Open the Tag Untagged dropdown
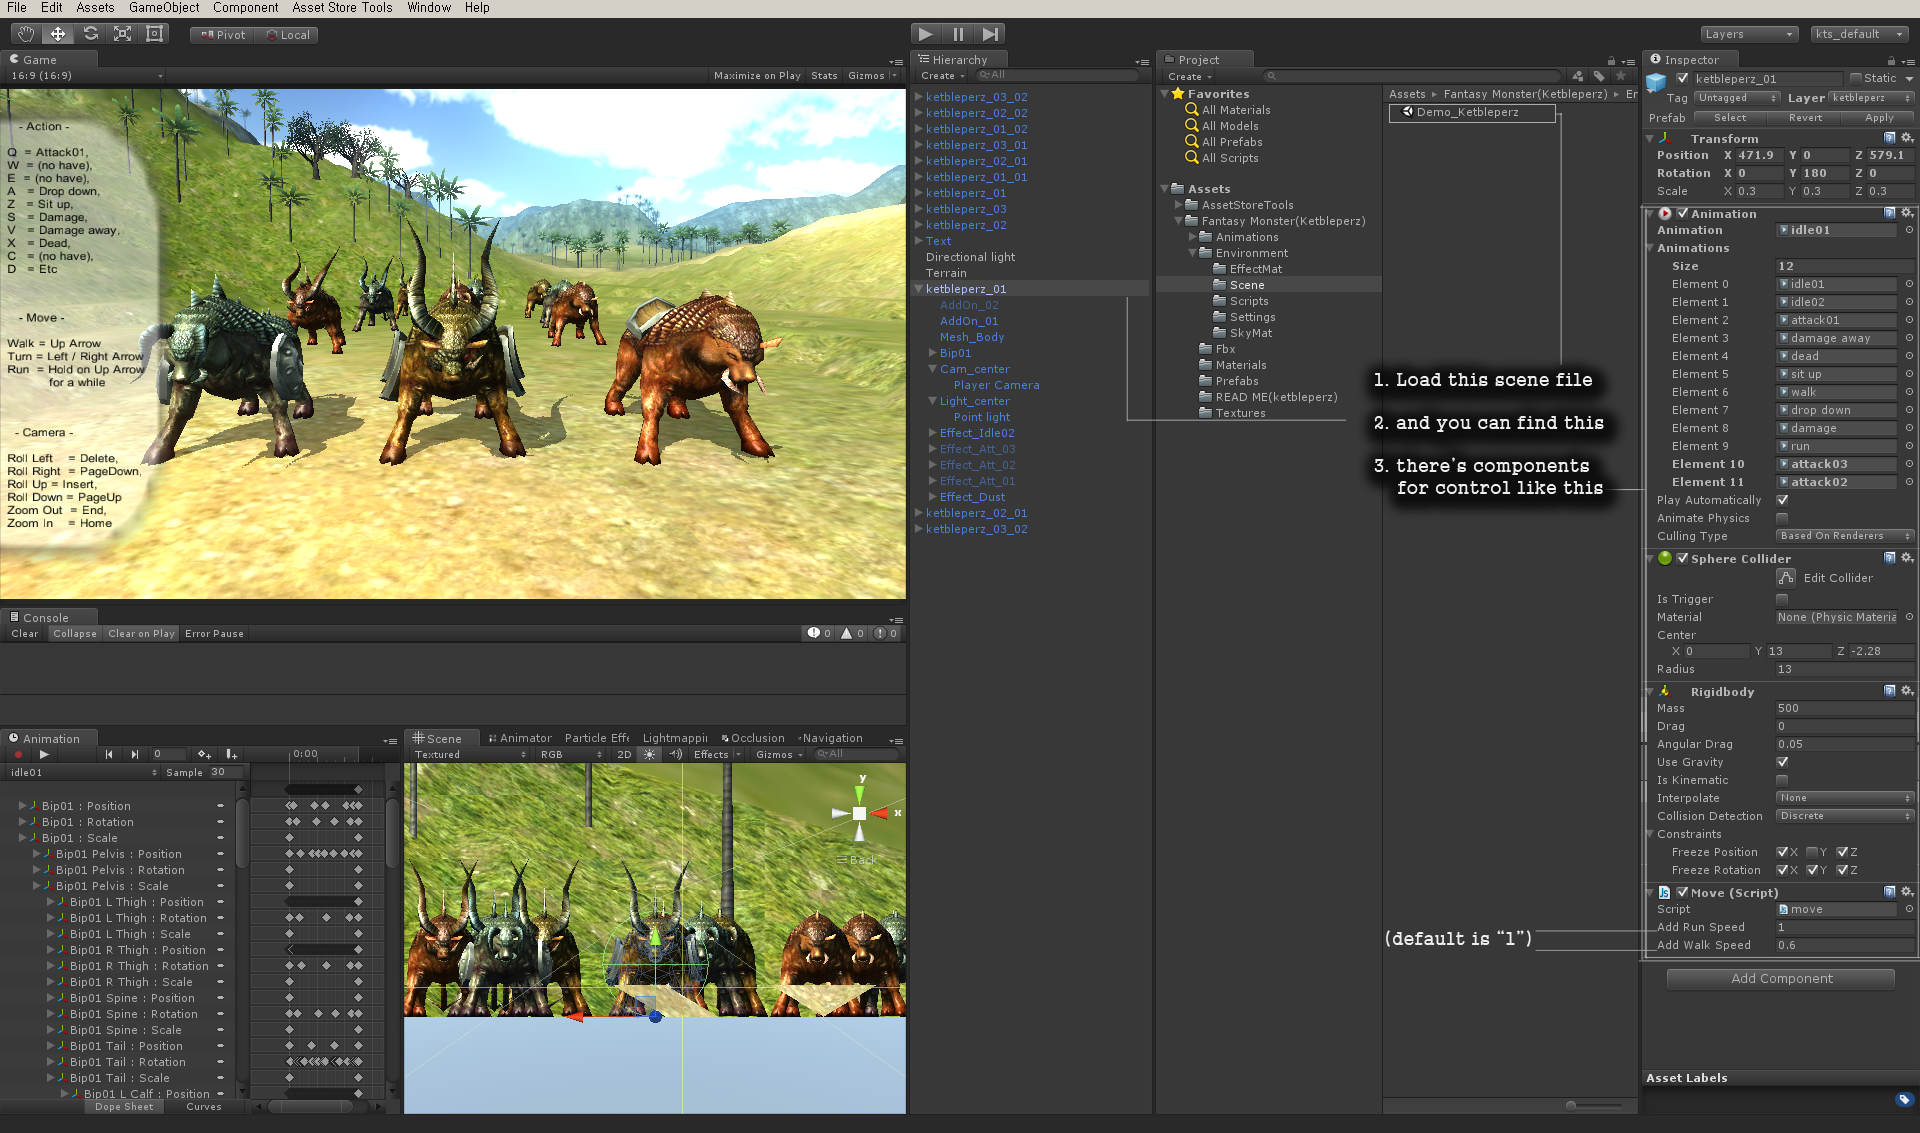 pyautogui.click(x=1737, y=98)
